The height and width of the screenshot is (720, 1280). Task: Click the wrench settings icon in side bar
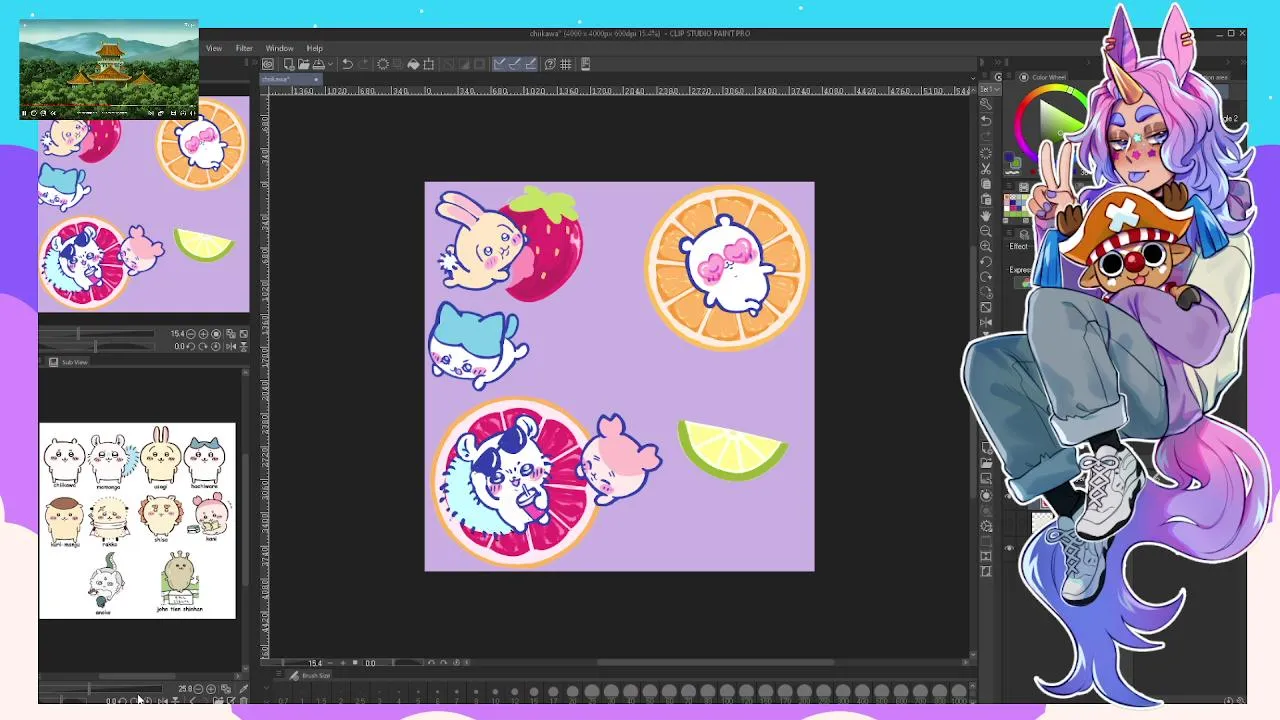click(x=986, y=104)
